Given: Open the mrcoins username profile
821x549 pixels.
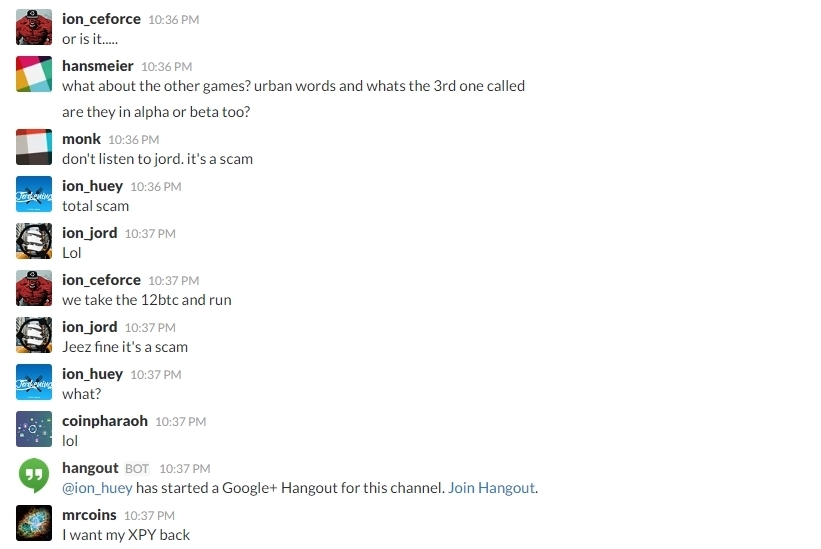Looking at the screenshot, I should (89, 515).
